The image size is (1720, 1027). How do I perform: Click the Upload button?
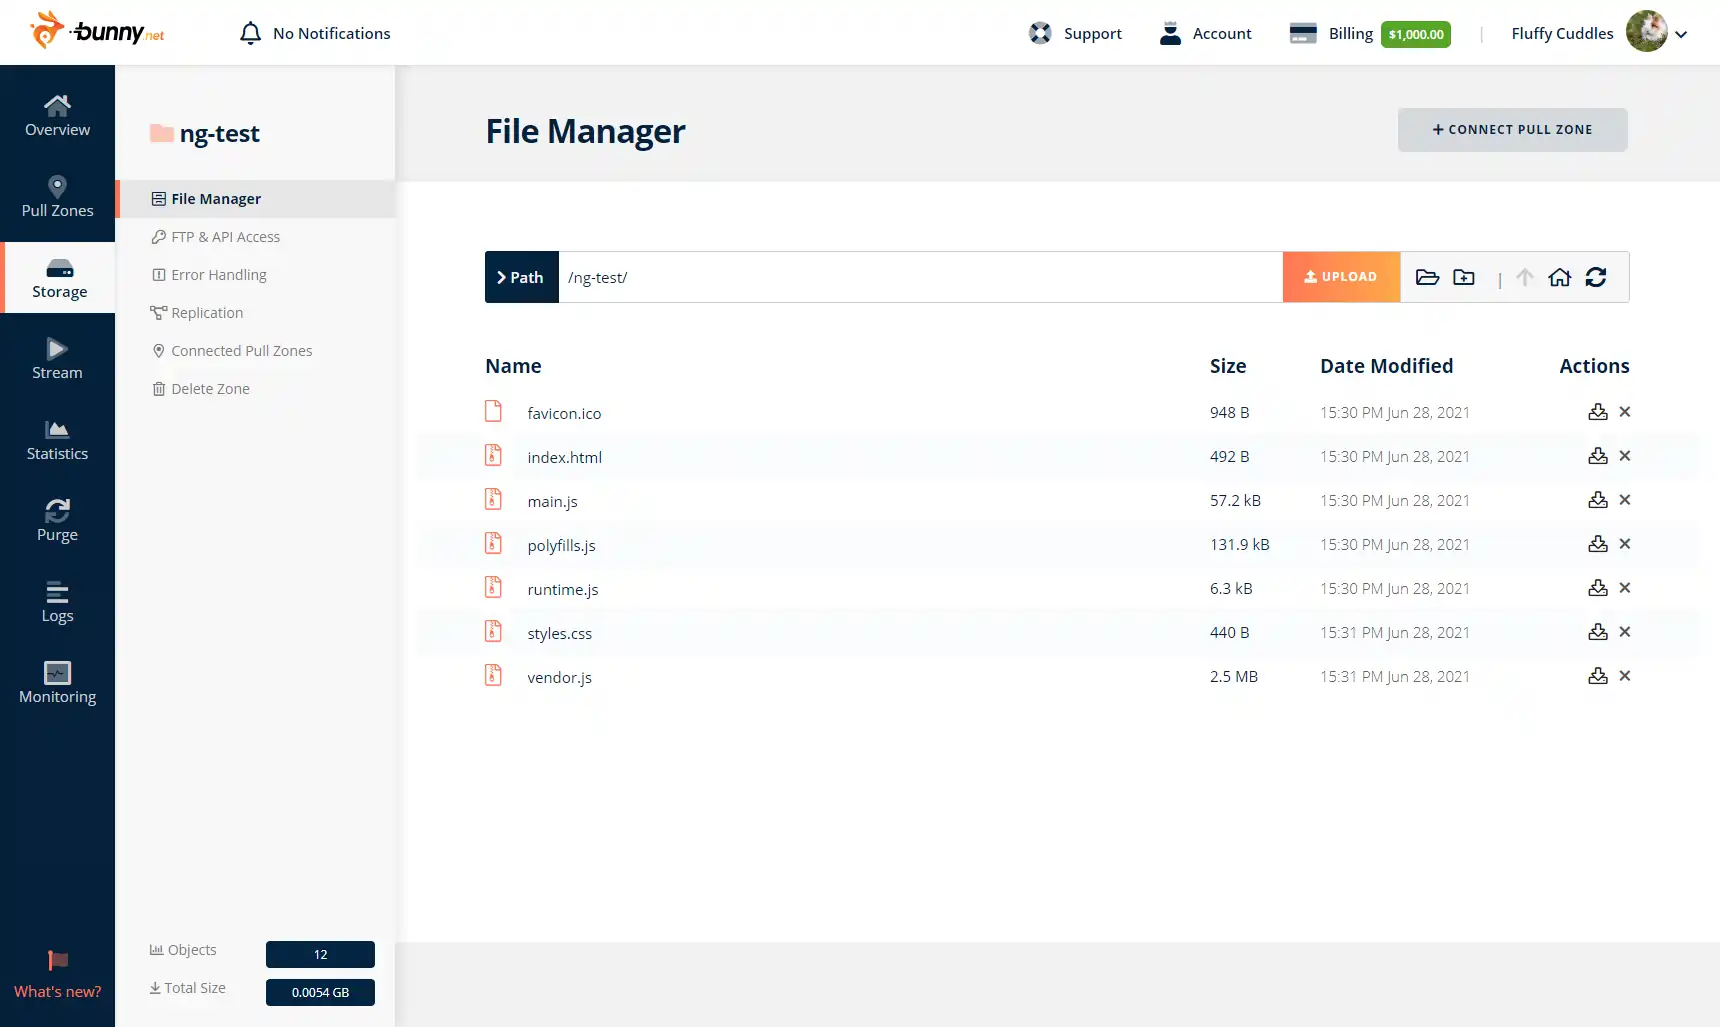(1341, 277)
